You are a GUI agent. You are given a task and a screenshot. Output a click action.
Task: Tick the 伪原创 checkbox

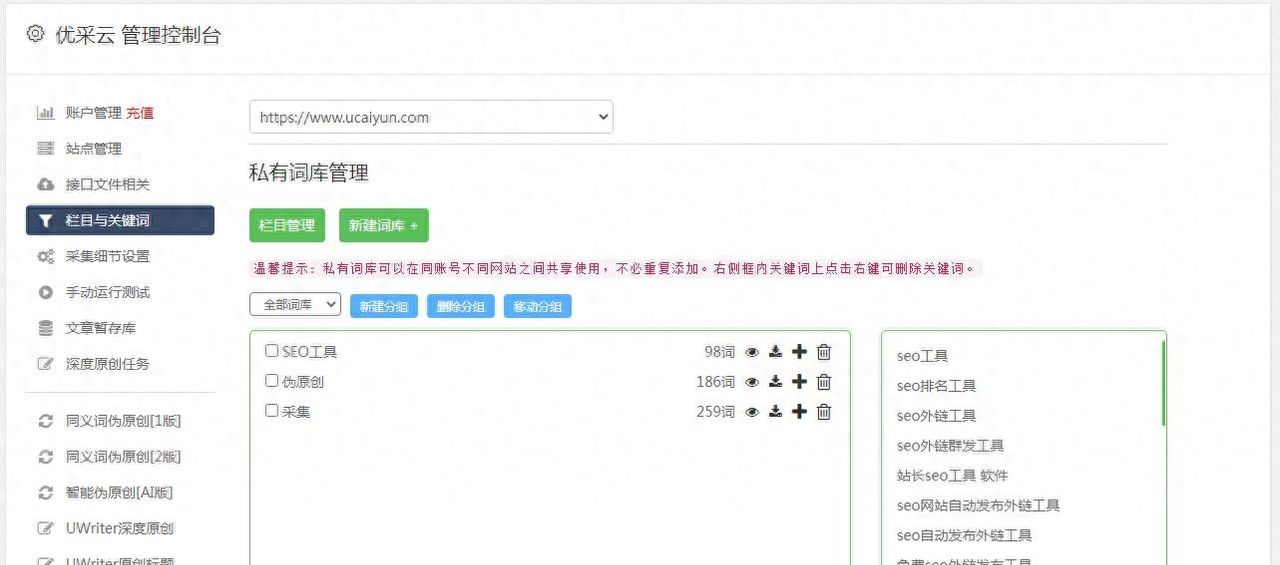click(x=271, y=381)
